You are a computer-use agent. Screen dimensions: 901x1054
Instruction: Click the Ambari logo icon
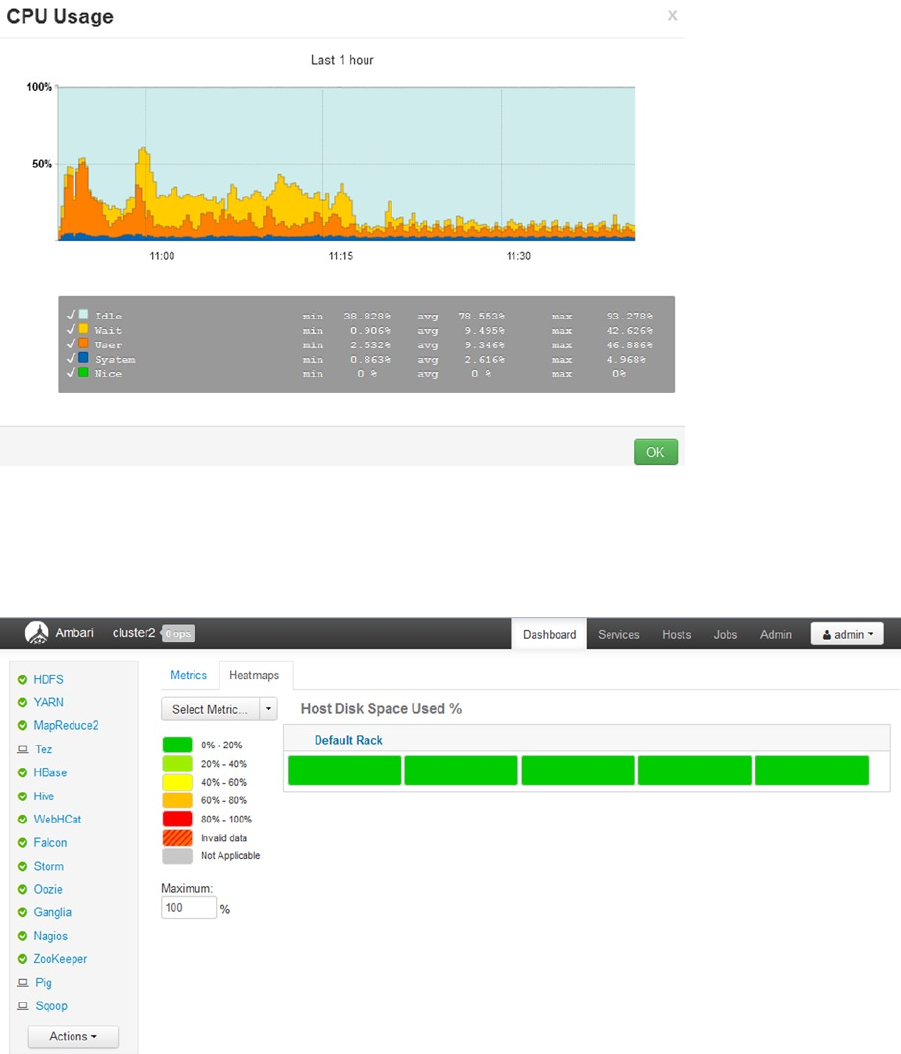tap(36, 633)
